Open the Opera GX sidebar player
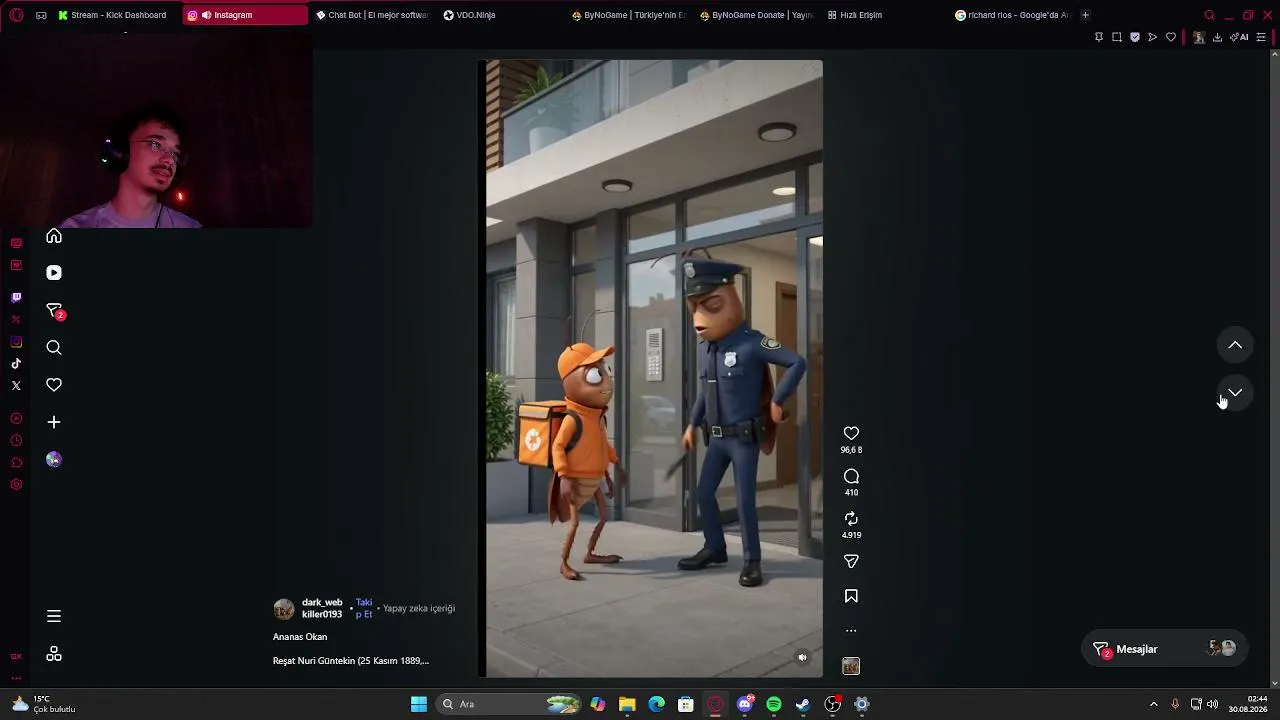This screenshot has width=1280, height=720. point(16,418)
